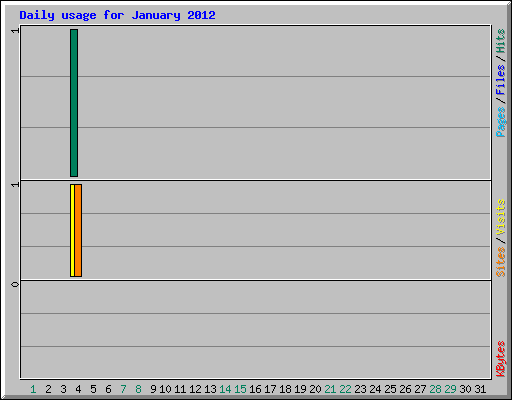Click day label 9 on the x-axis
The image size is (512, 400).
coord(153,389)
